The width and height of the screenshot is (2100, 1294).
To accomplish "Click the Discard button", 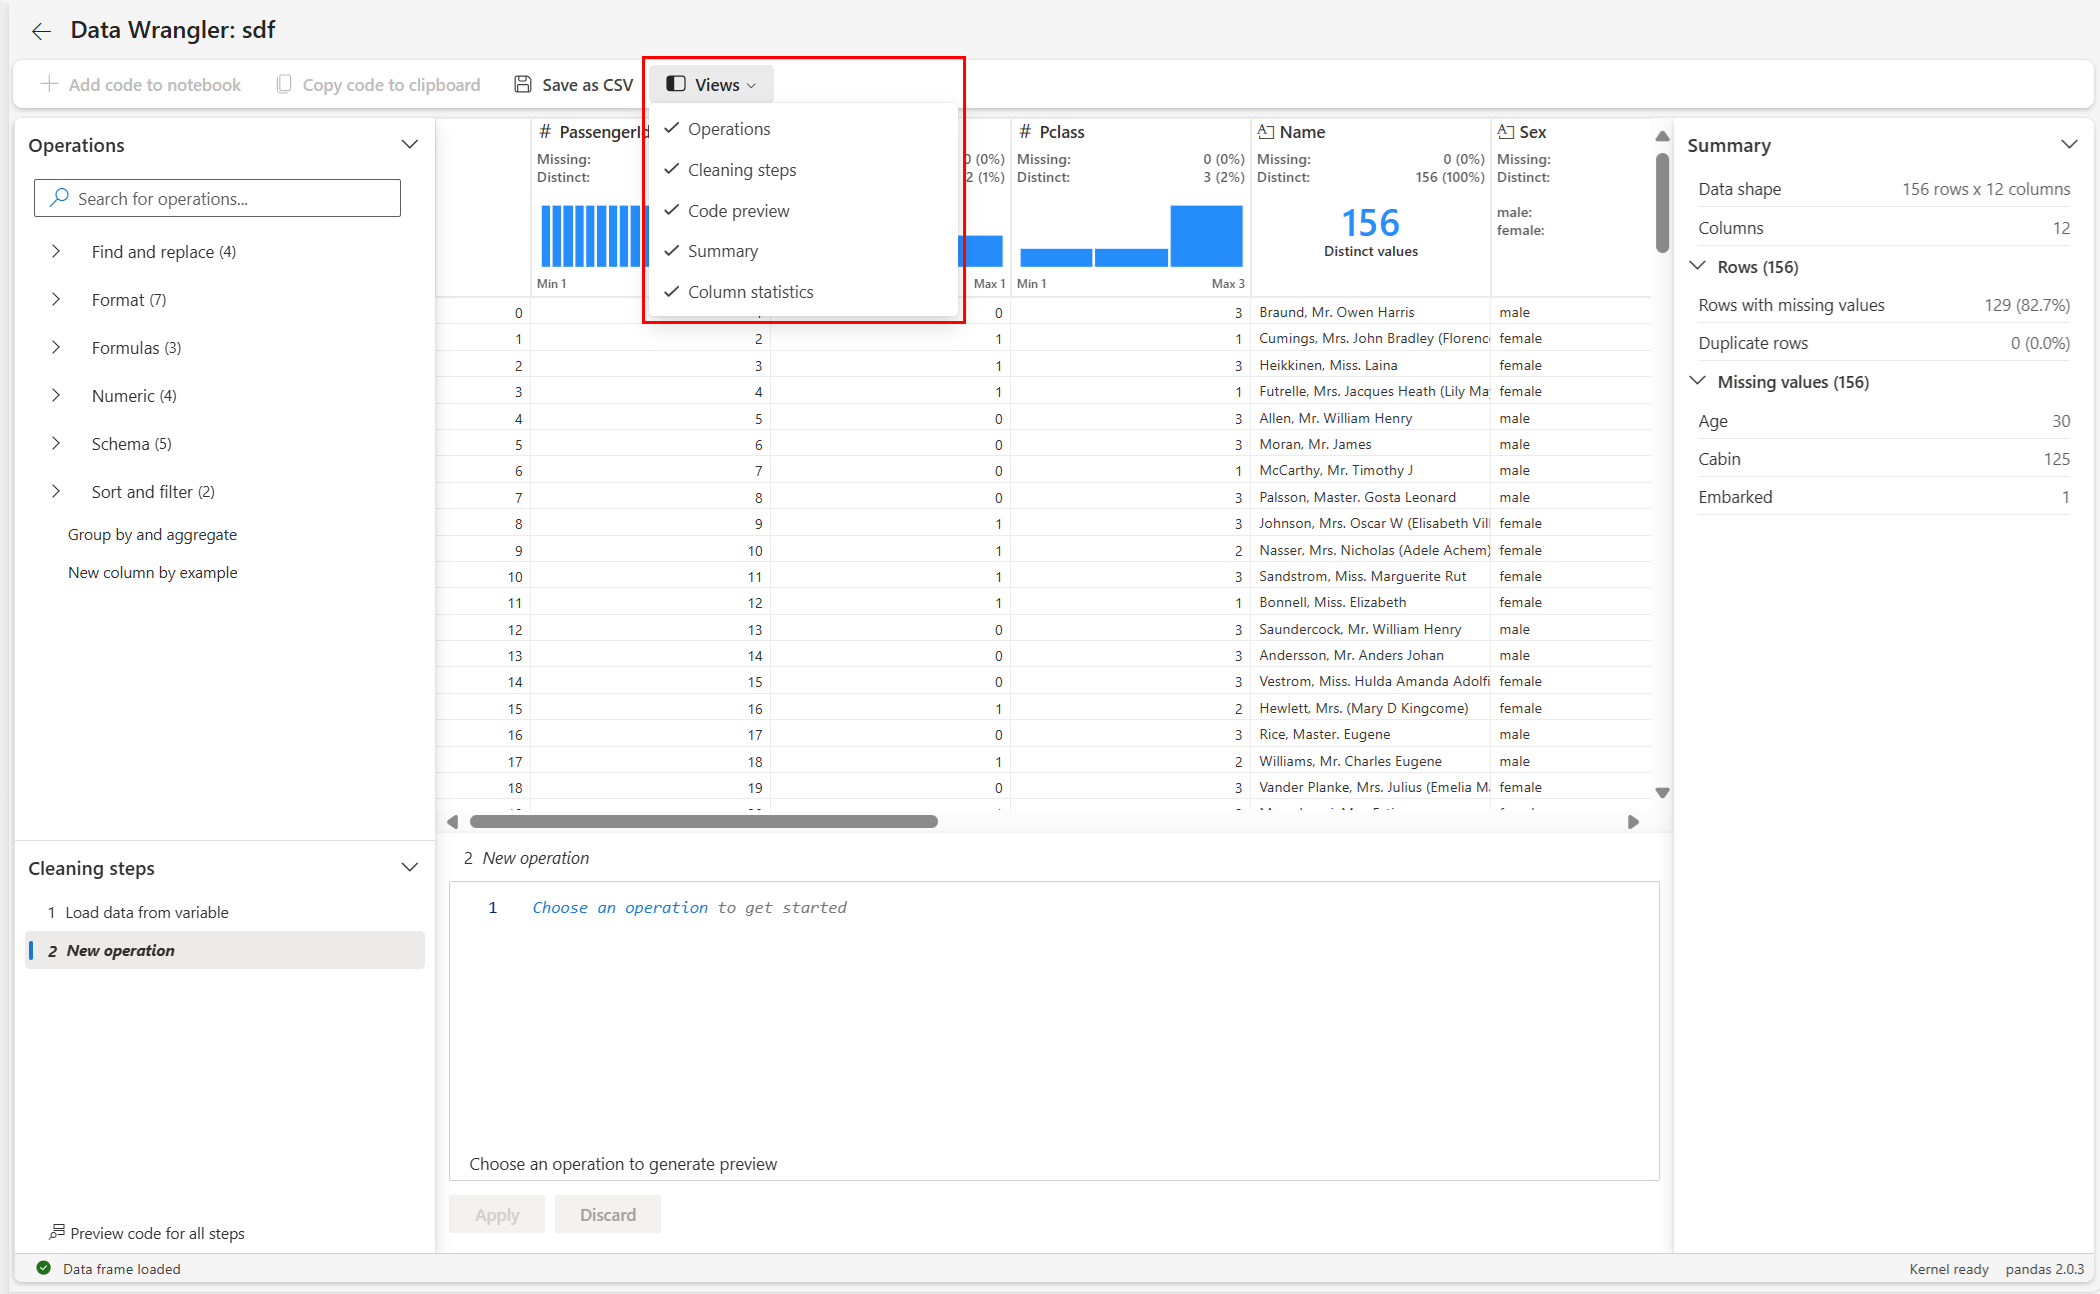I will [x=607, y=1214].
